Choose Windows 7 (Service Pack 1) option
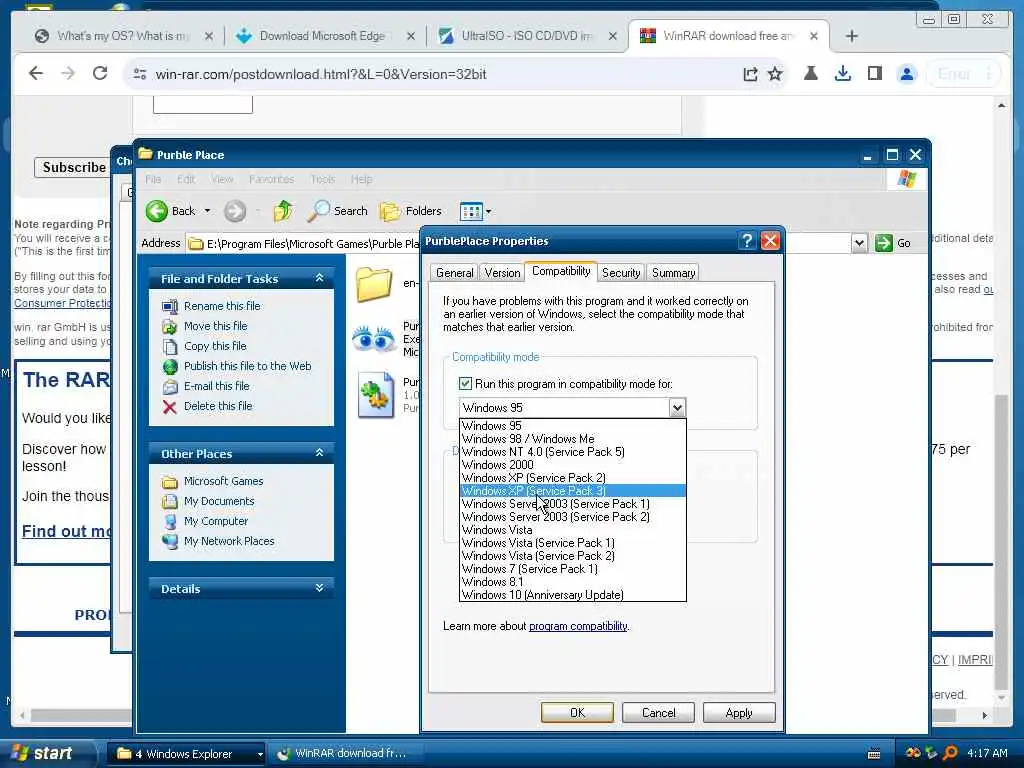Screen dimensions: 1024x768 [572, 569]
